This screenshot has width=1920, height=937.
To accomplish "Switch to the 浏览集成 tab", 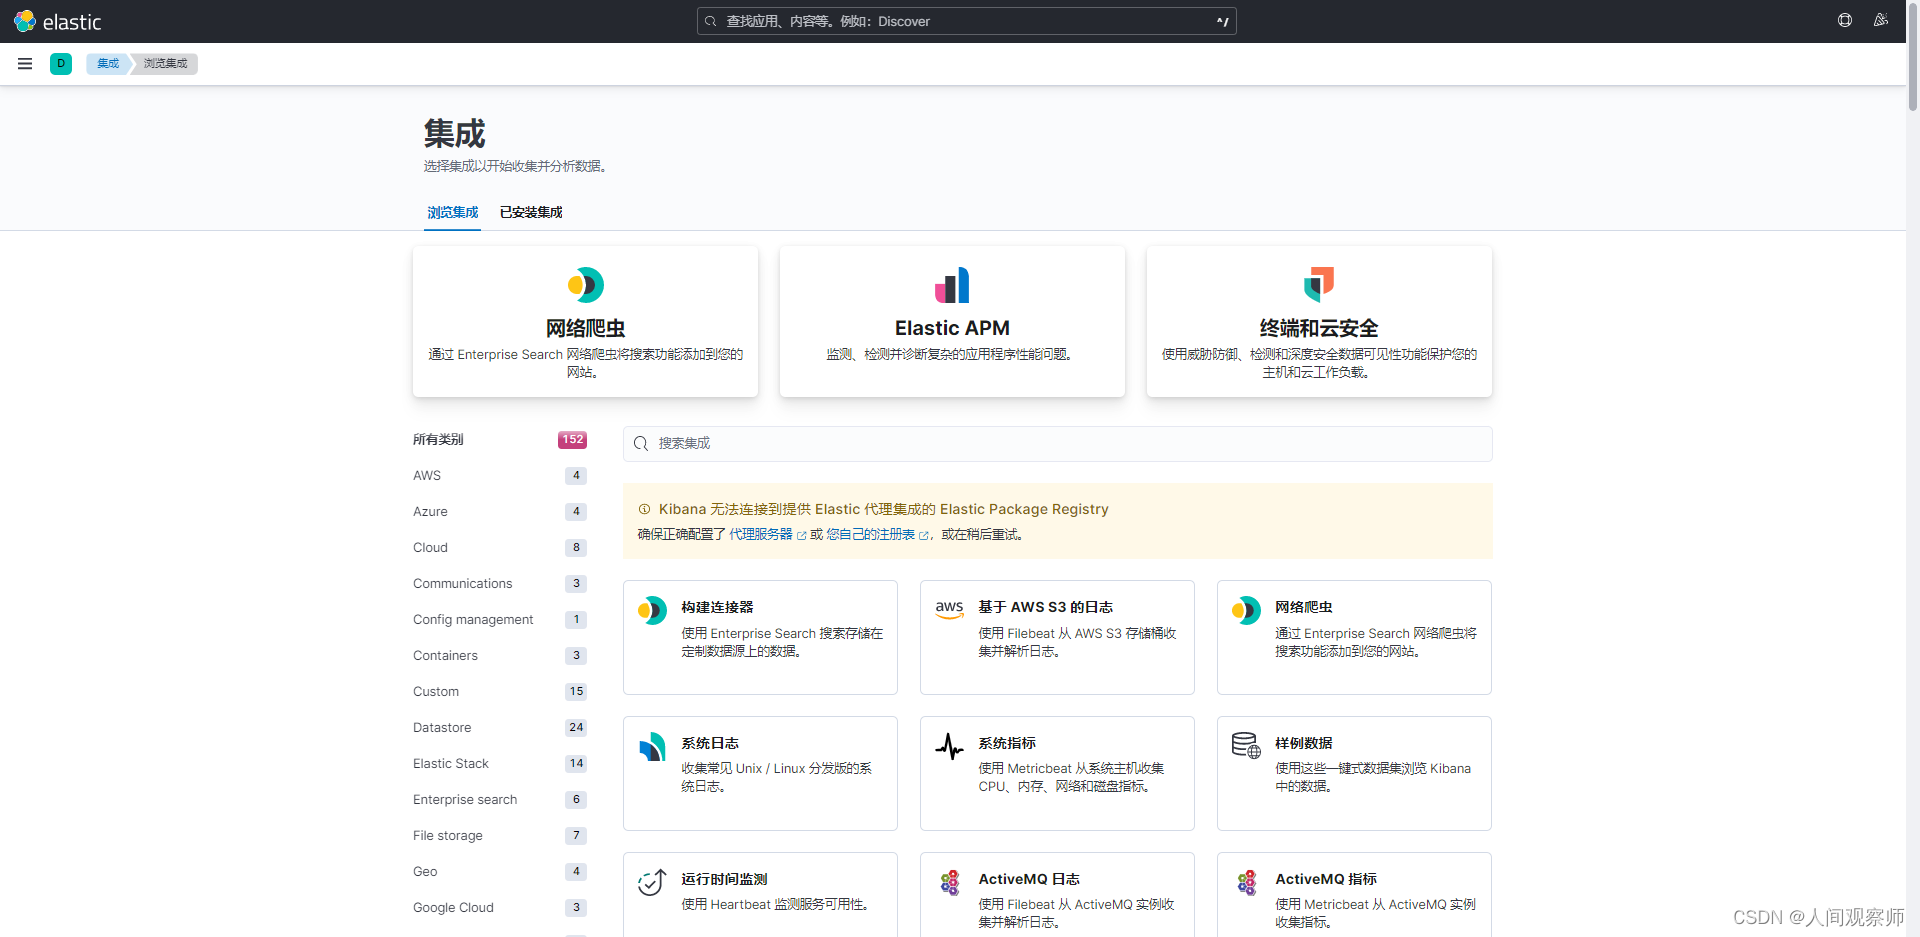I will 452,212.
